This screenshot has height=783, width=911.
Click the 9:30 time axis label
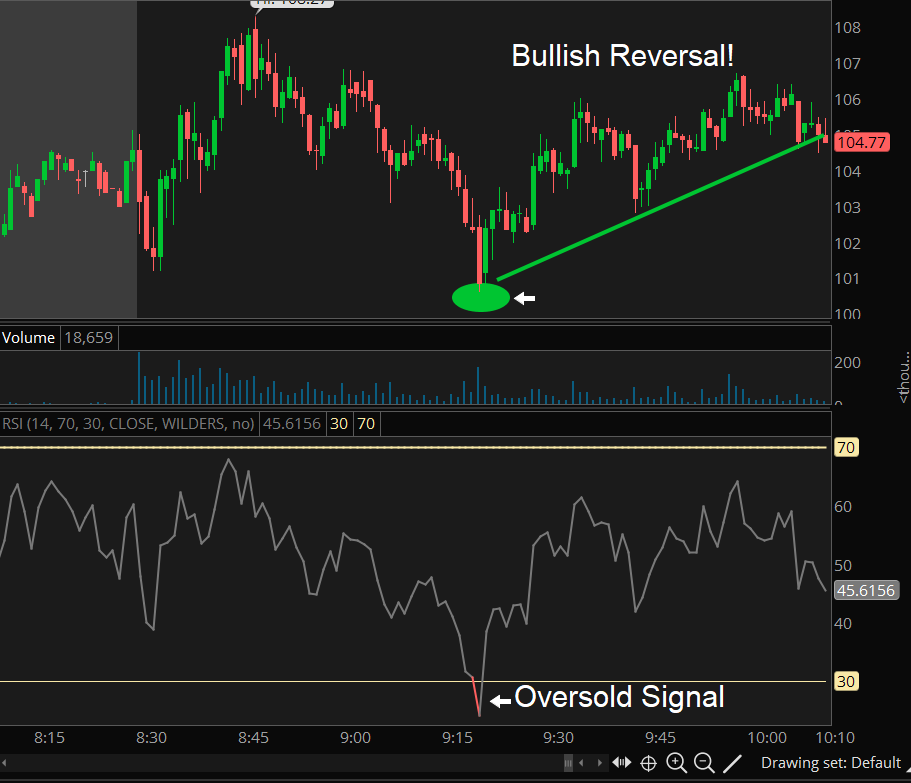(559, 738)
